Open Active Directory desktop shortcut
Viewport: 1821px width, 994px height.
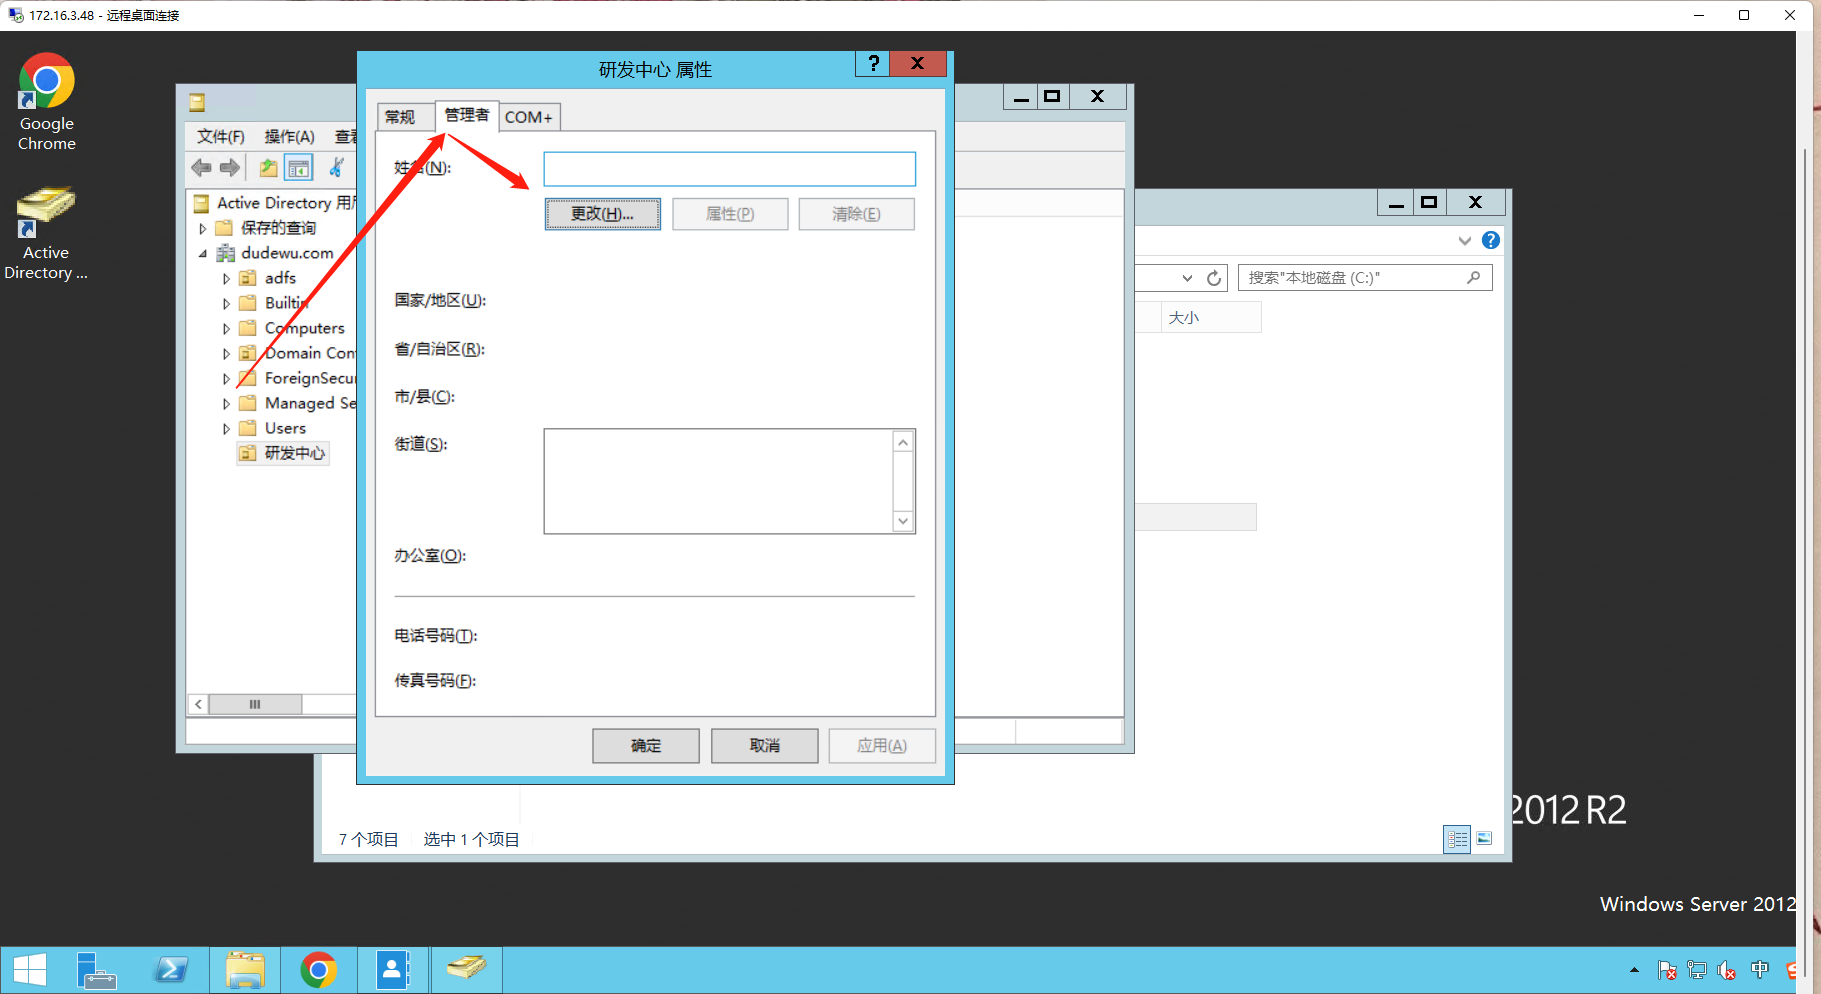[x=46, y=232]
